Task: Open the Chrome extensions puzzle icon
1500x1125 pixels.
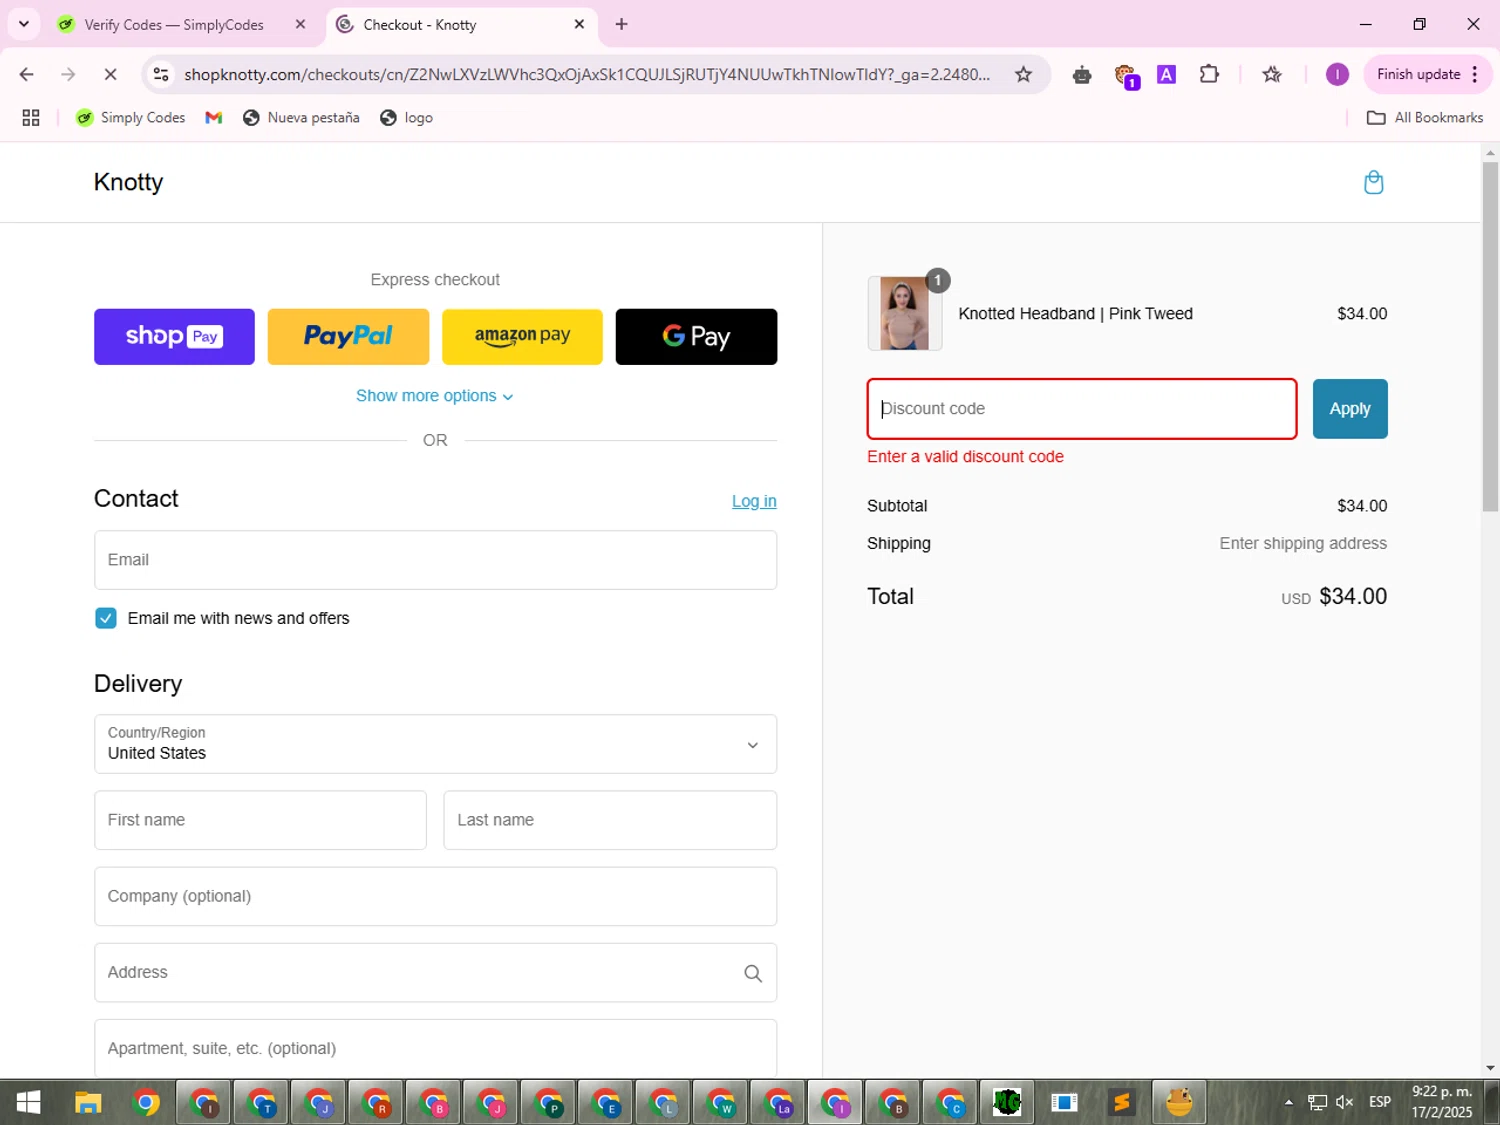Action: pyautogui.click(x=1209, y=74)
